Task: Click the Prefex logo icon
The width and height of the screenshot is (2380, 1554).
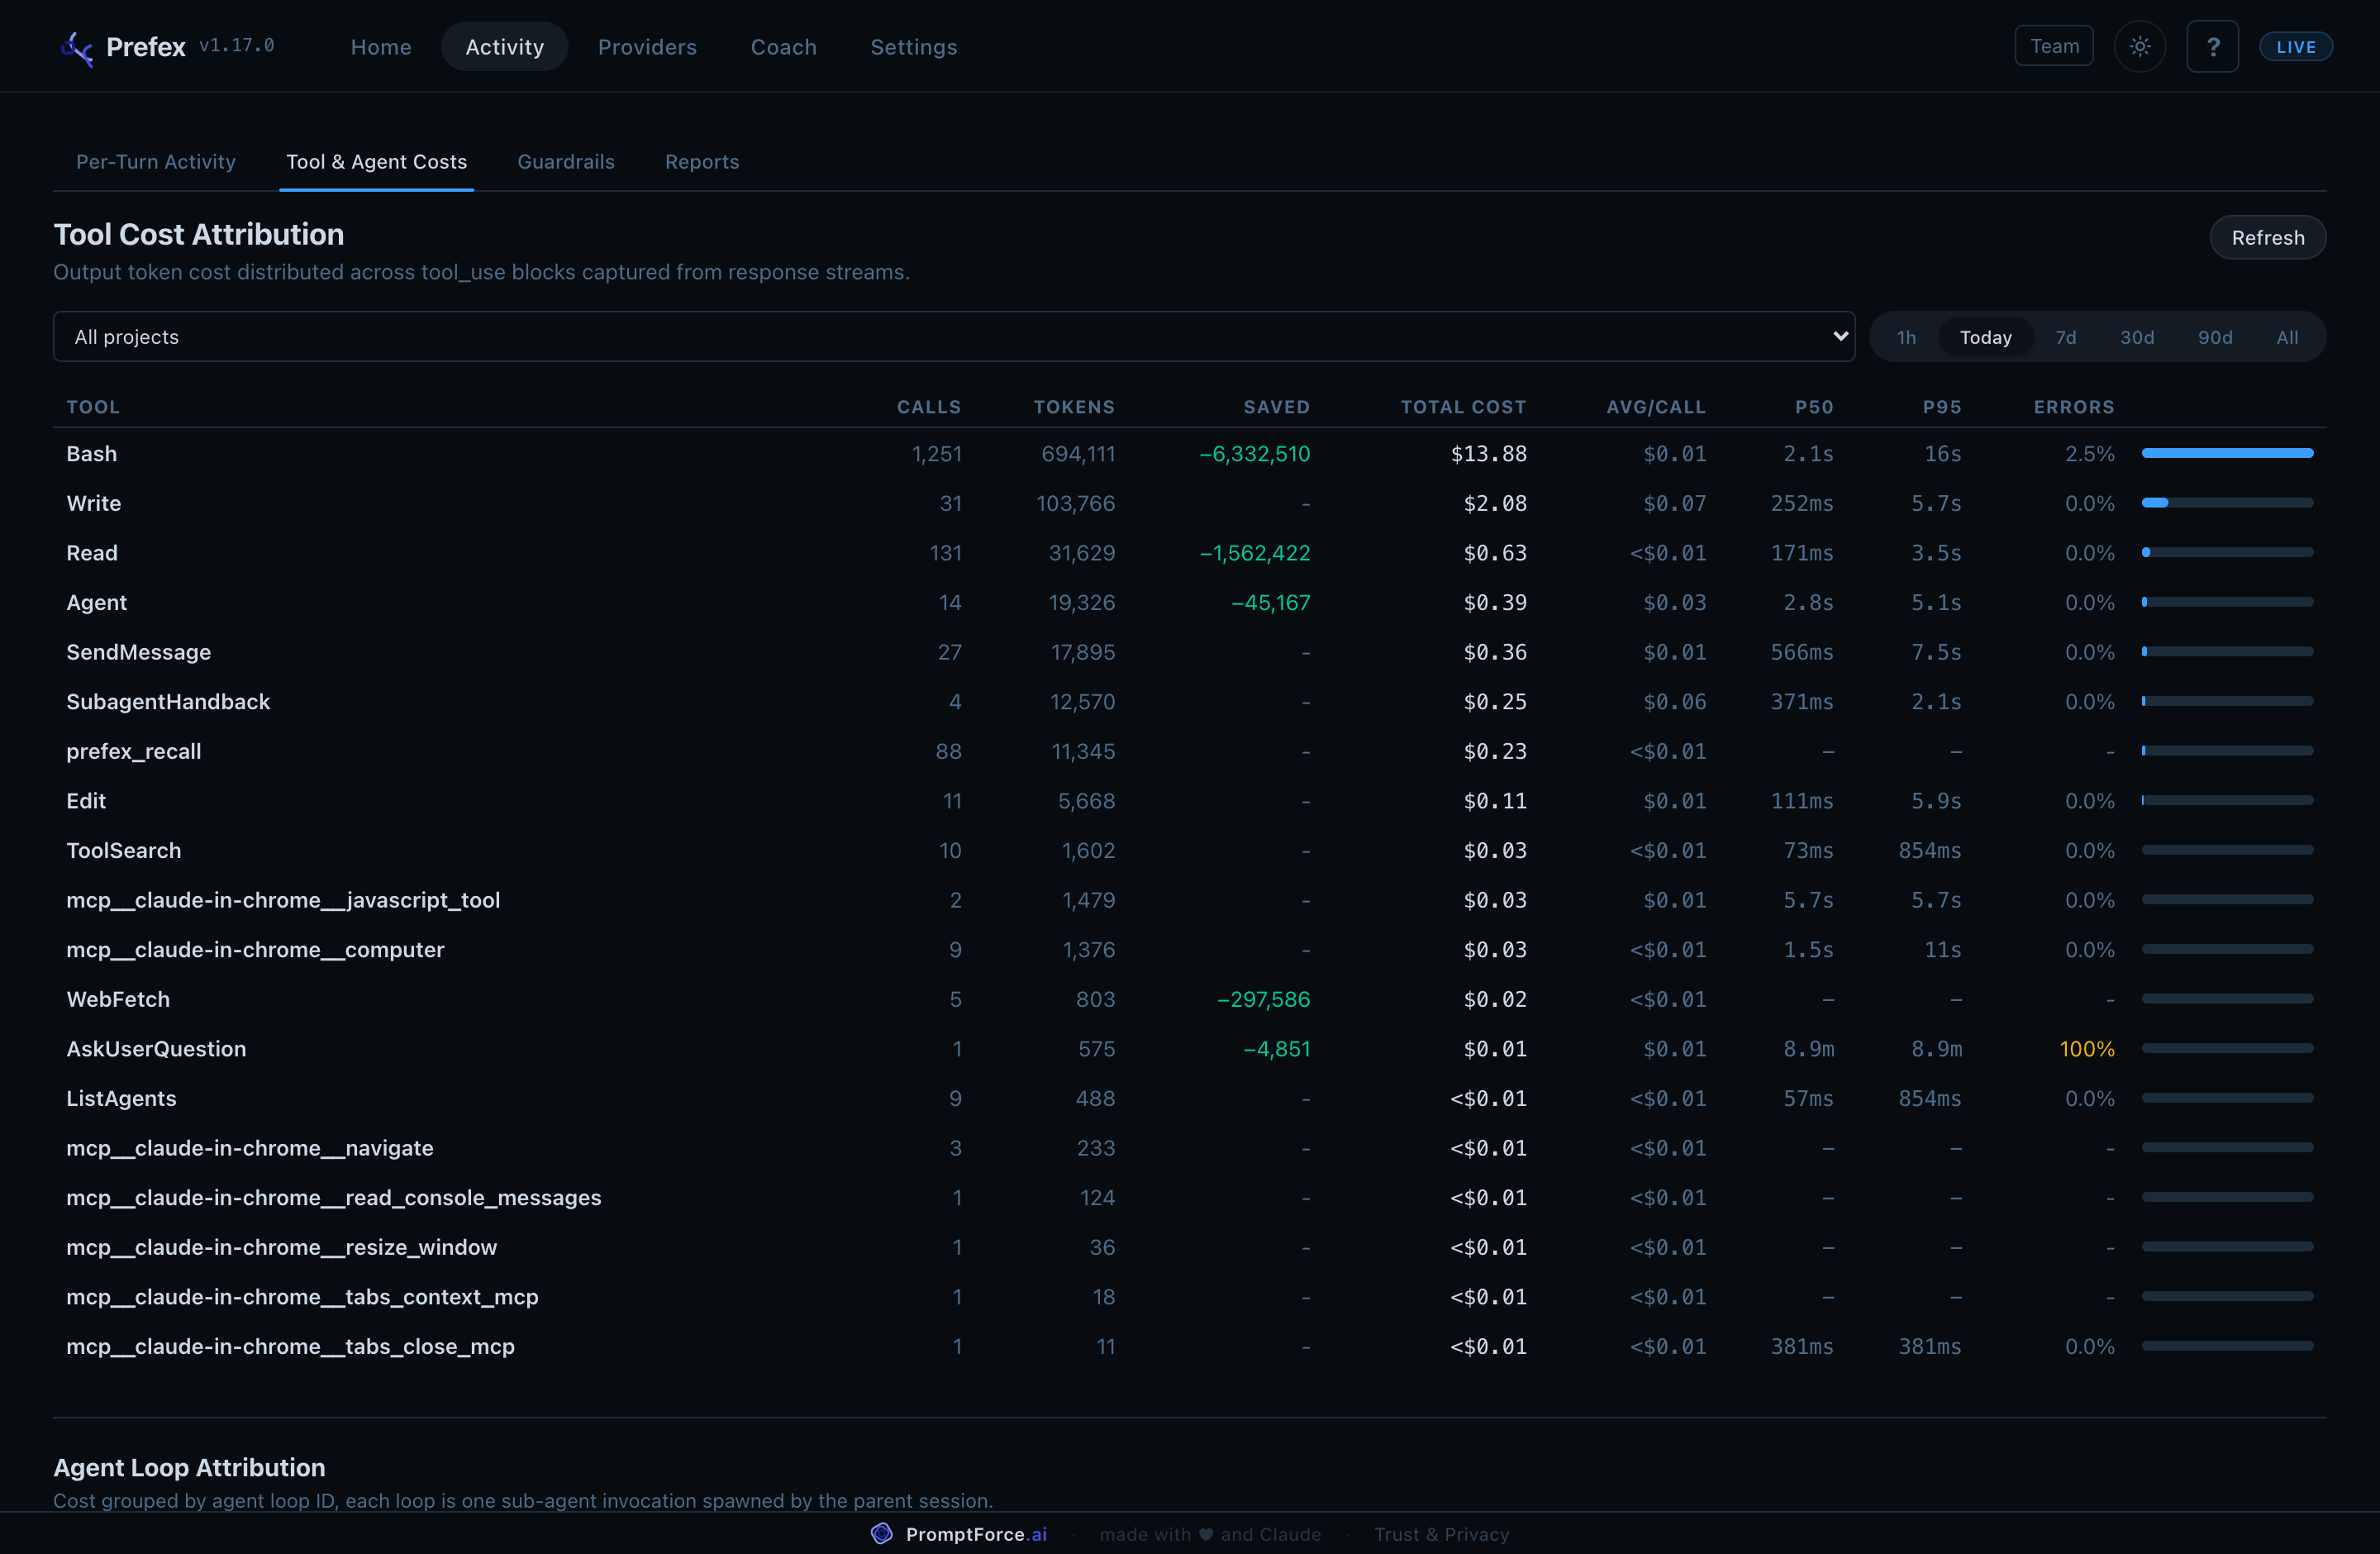Action: [77, 47]
